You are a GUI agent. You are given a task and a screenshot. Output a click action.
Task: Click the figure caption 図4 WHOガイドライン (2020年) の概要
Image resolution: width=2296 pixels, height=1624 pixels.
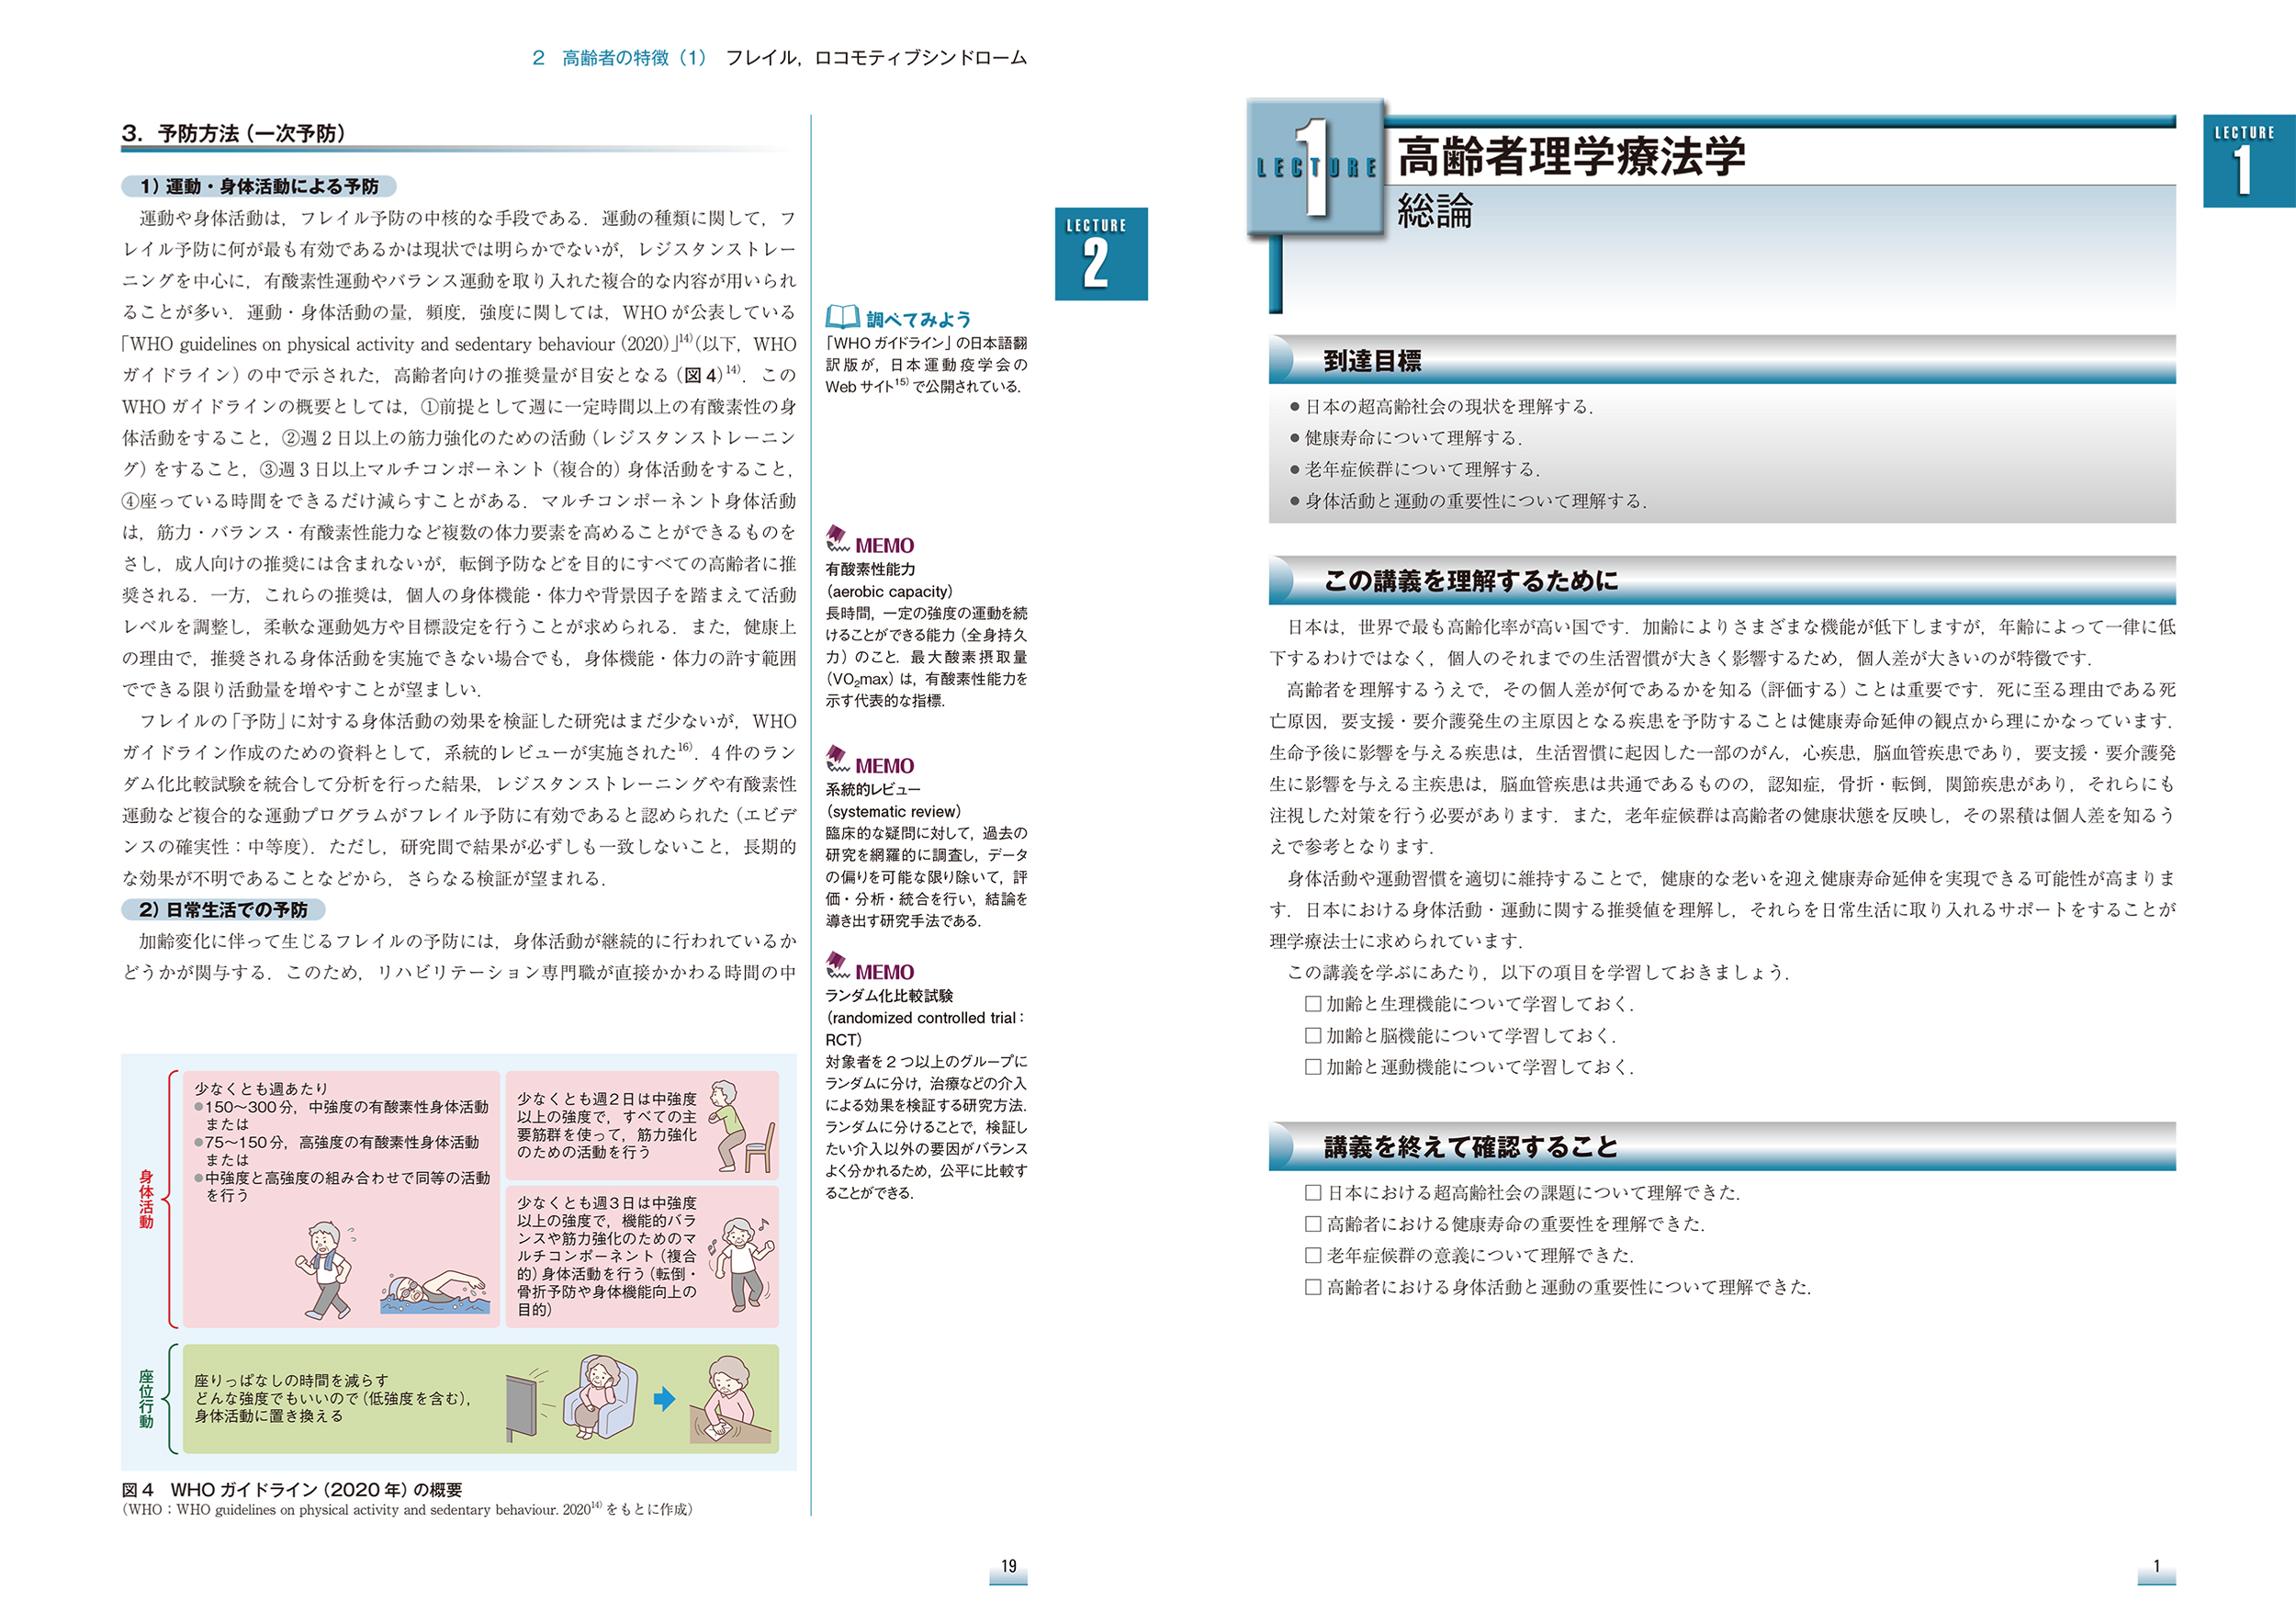(x=292, y=1489)
